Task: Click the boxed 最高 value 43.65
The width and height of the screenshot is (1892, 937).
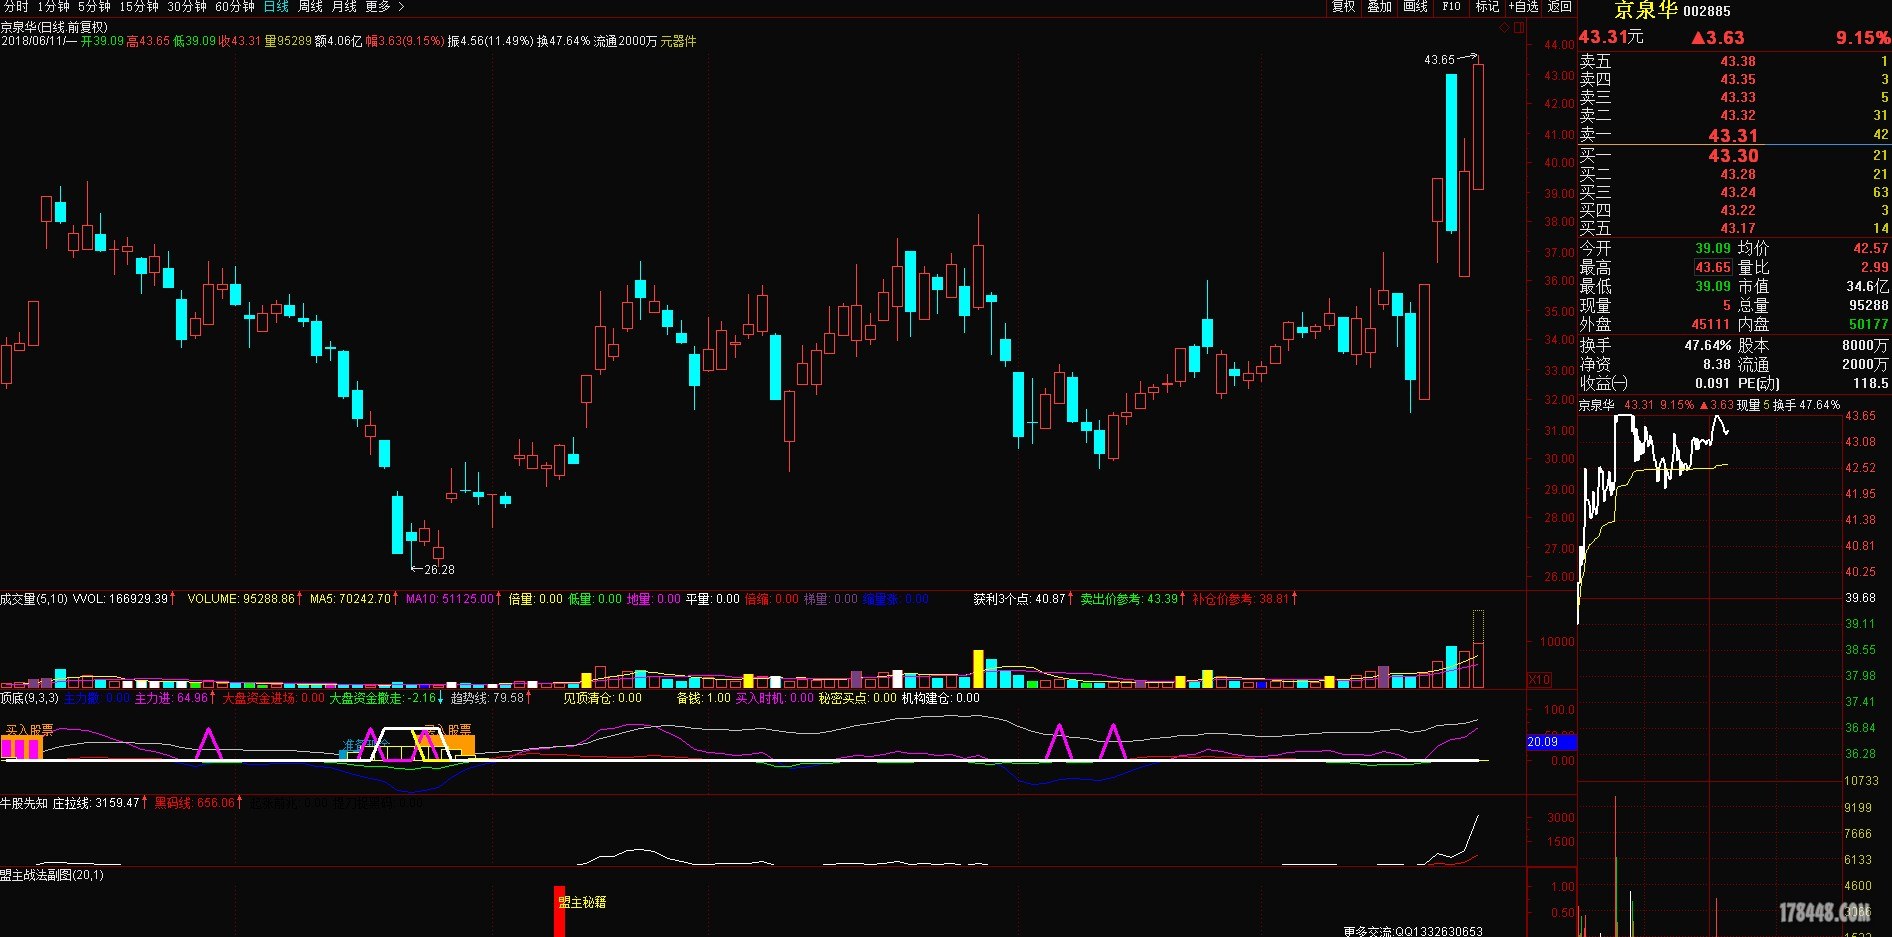Action: 1713,267
